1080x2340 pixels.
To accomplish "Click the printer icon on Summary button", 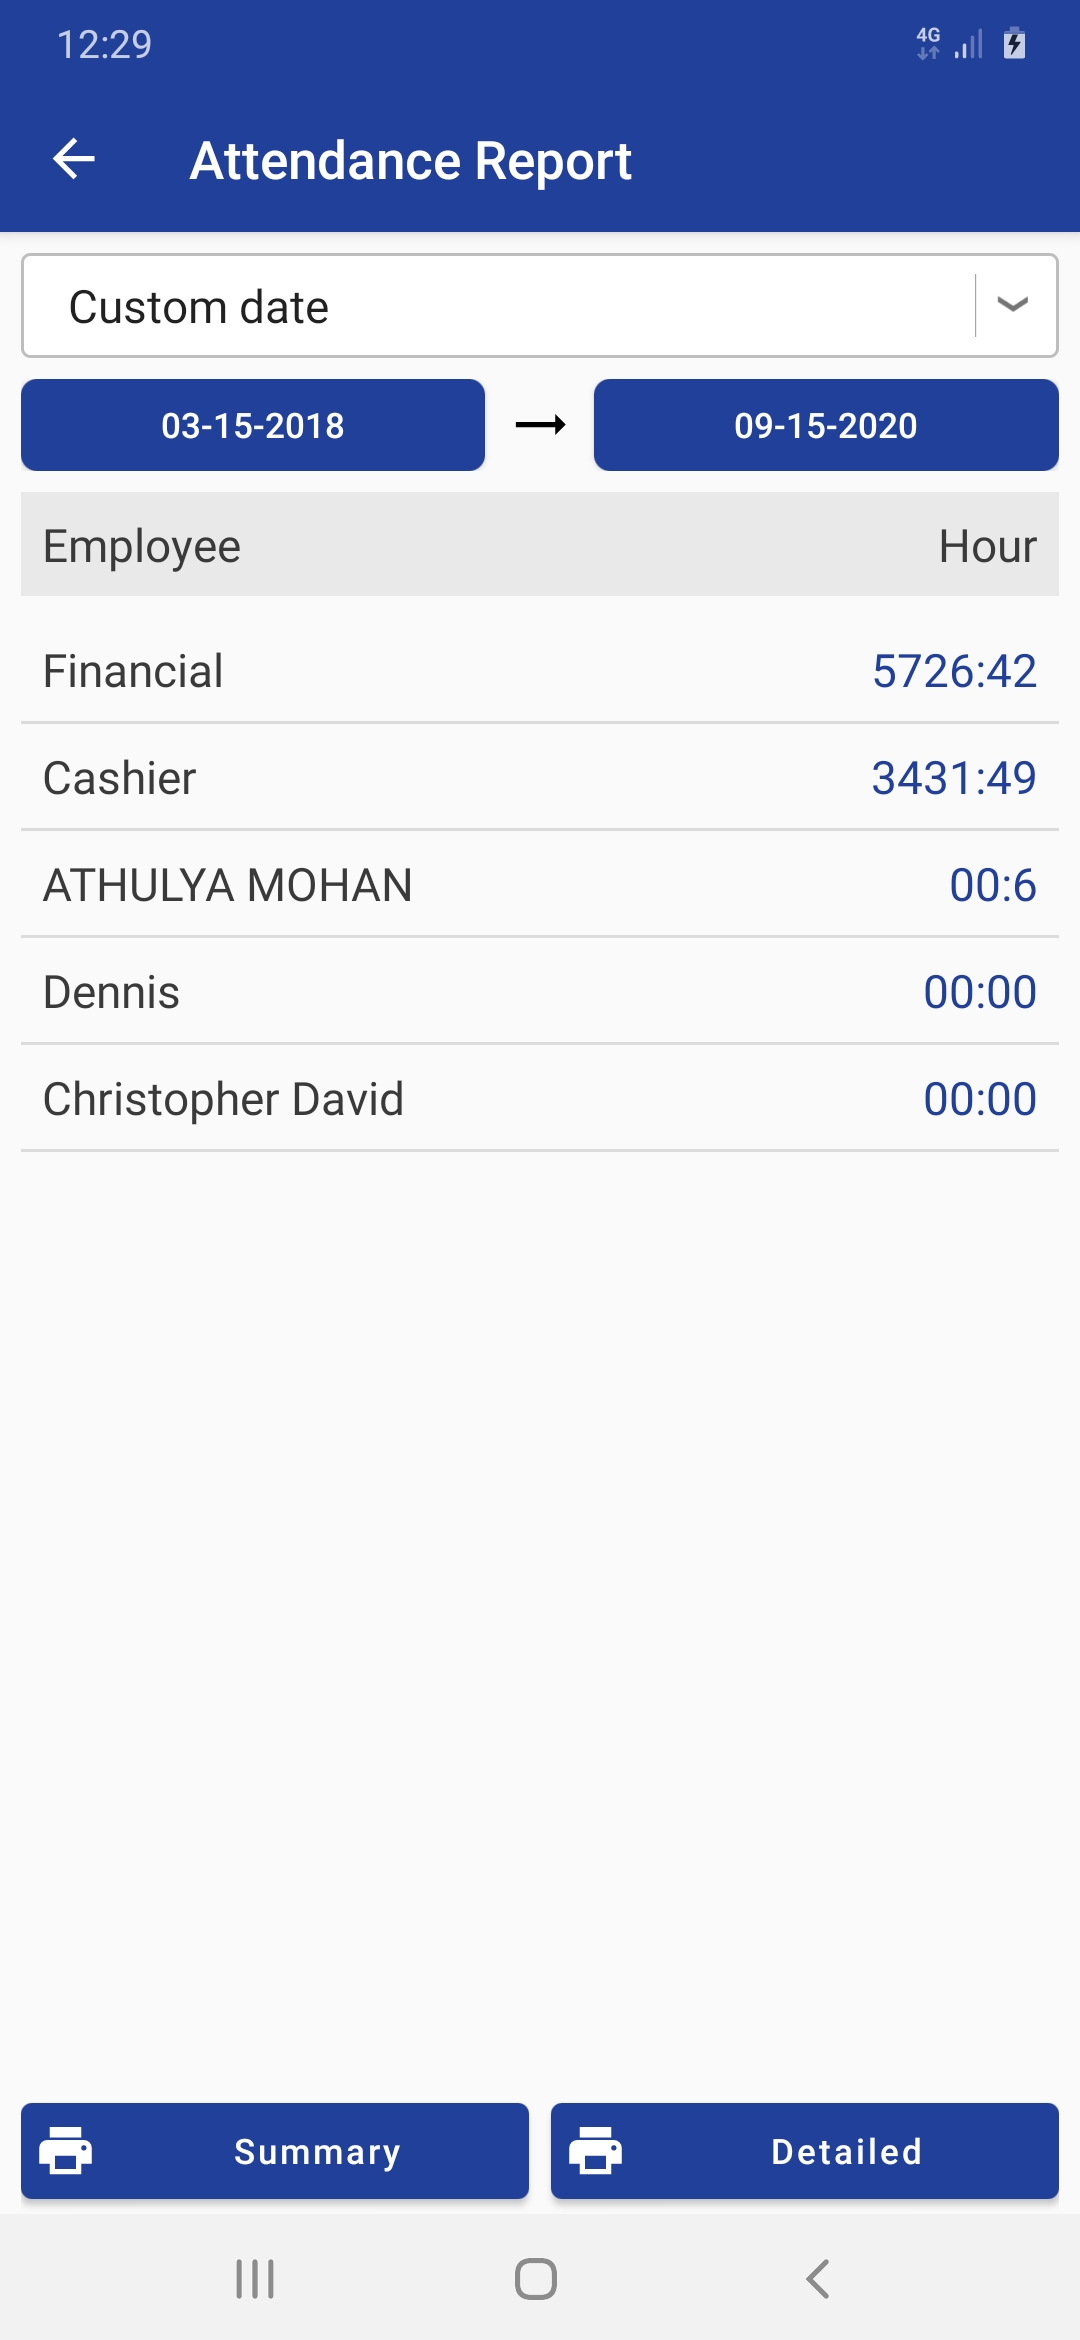I will click(x=66, y=2150).
